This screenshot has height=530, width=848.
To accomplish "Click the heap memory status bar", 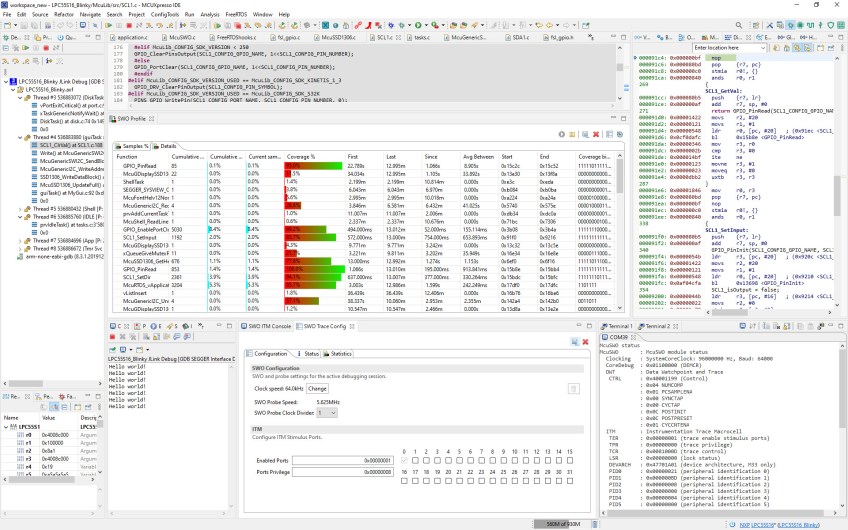I will 563,523.
